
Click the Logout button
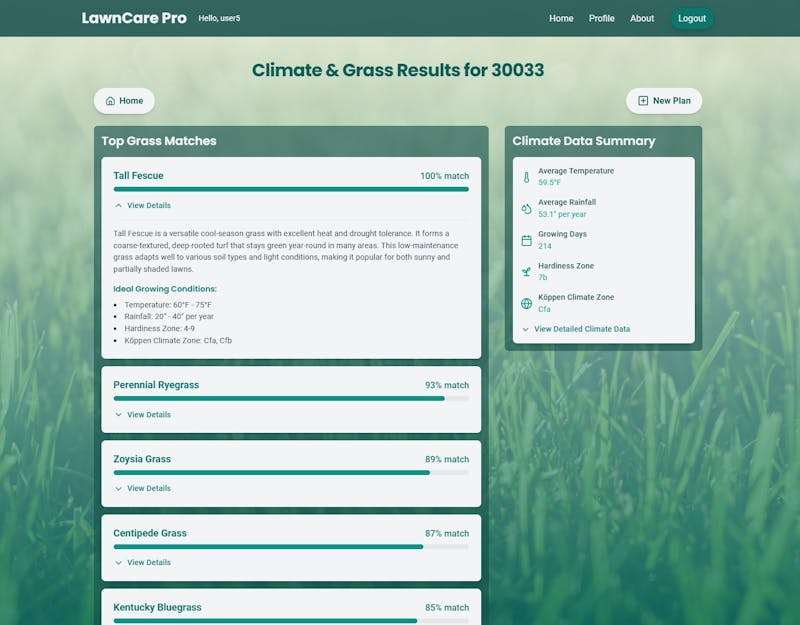click(x=692, y=18)
